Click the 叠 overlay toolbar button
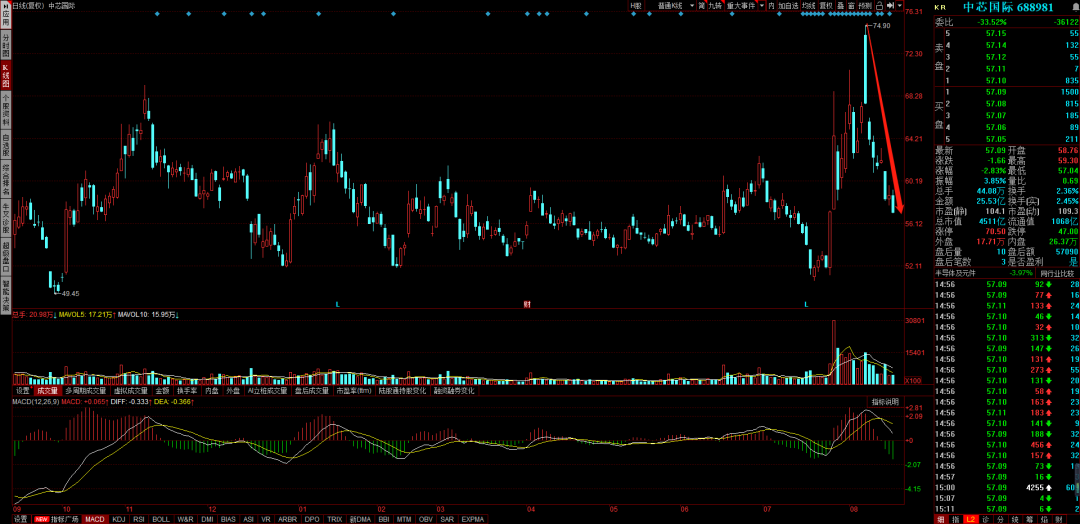The image size is (1080, 524). 841,6
